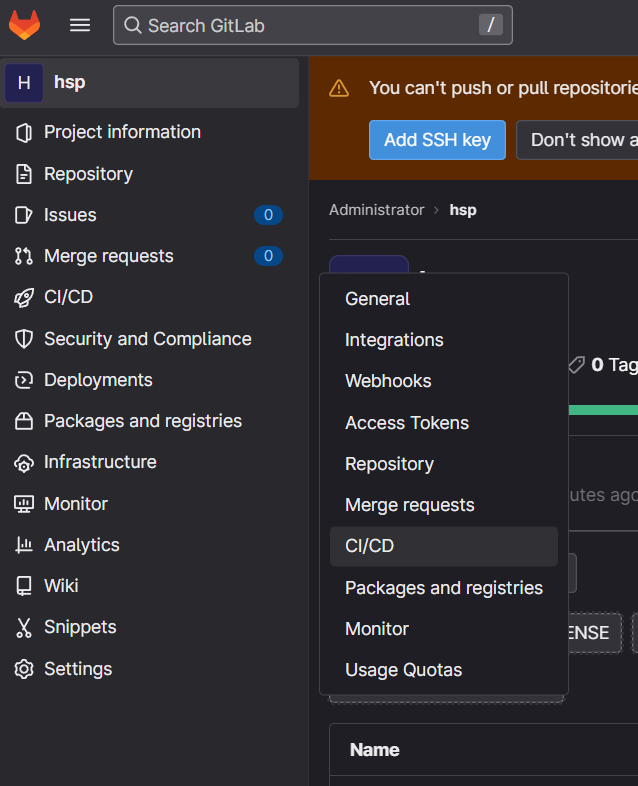Select Packages and registries in Settings flyout

click(x=444, y=588)
